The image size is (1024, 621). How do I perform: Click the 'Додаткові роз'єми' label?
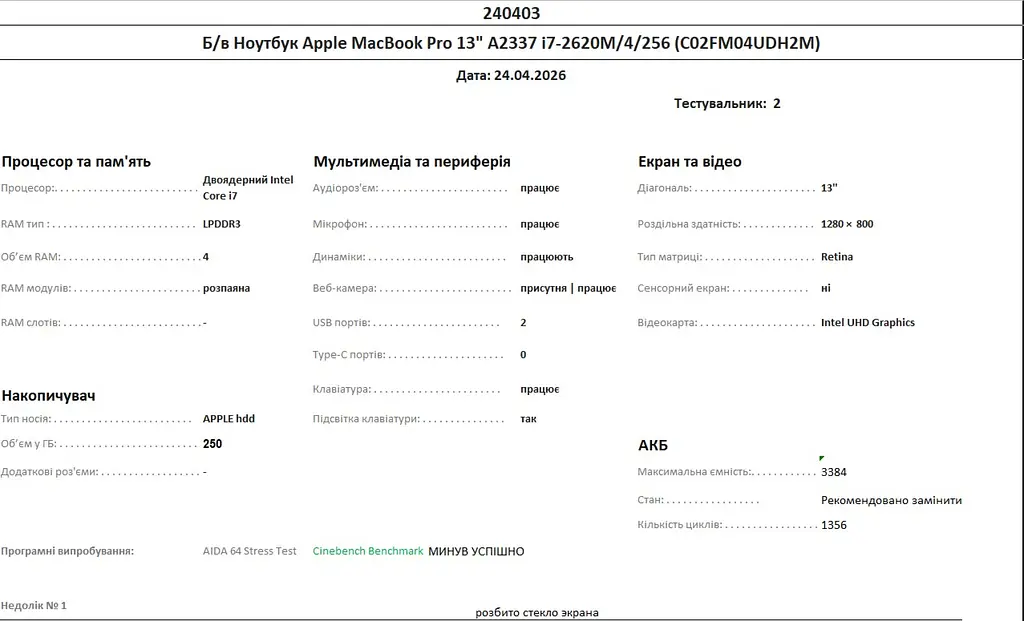click(50, 471)
